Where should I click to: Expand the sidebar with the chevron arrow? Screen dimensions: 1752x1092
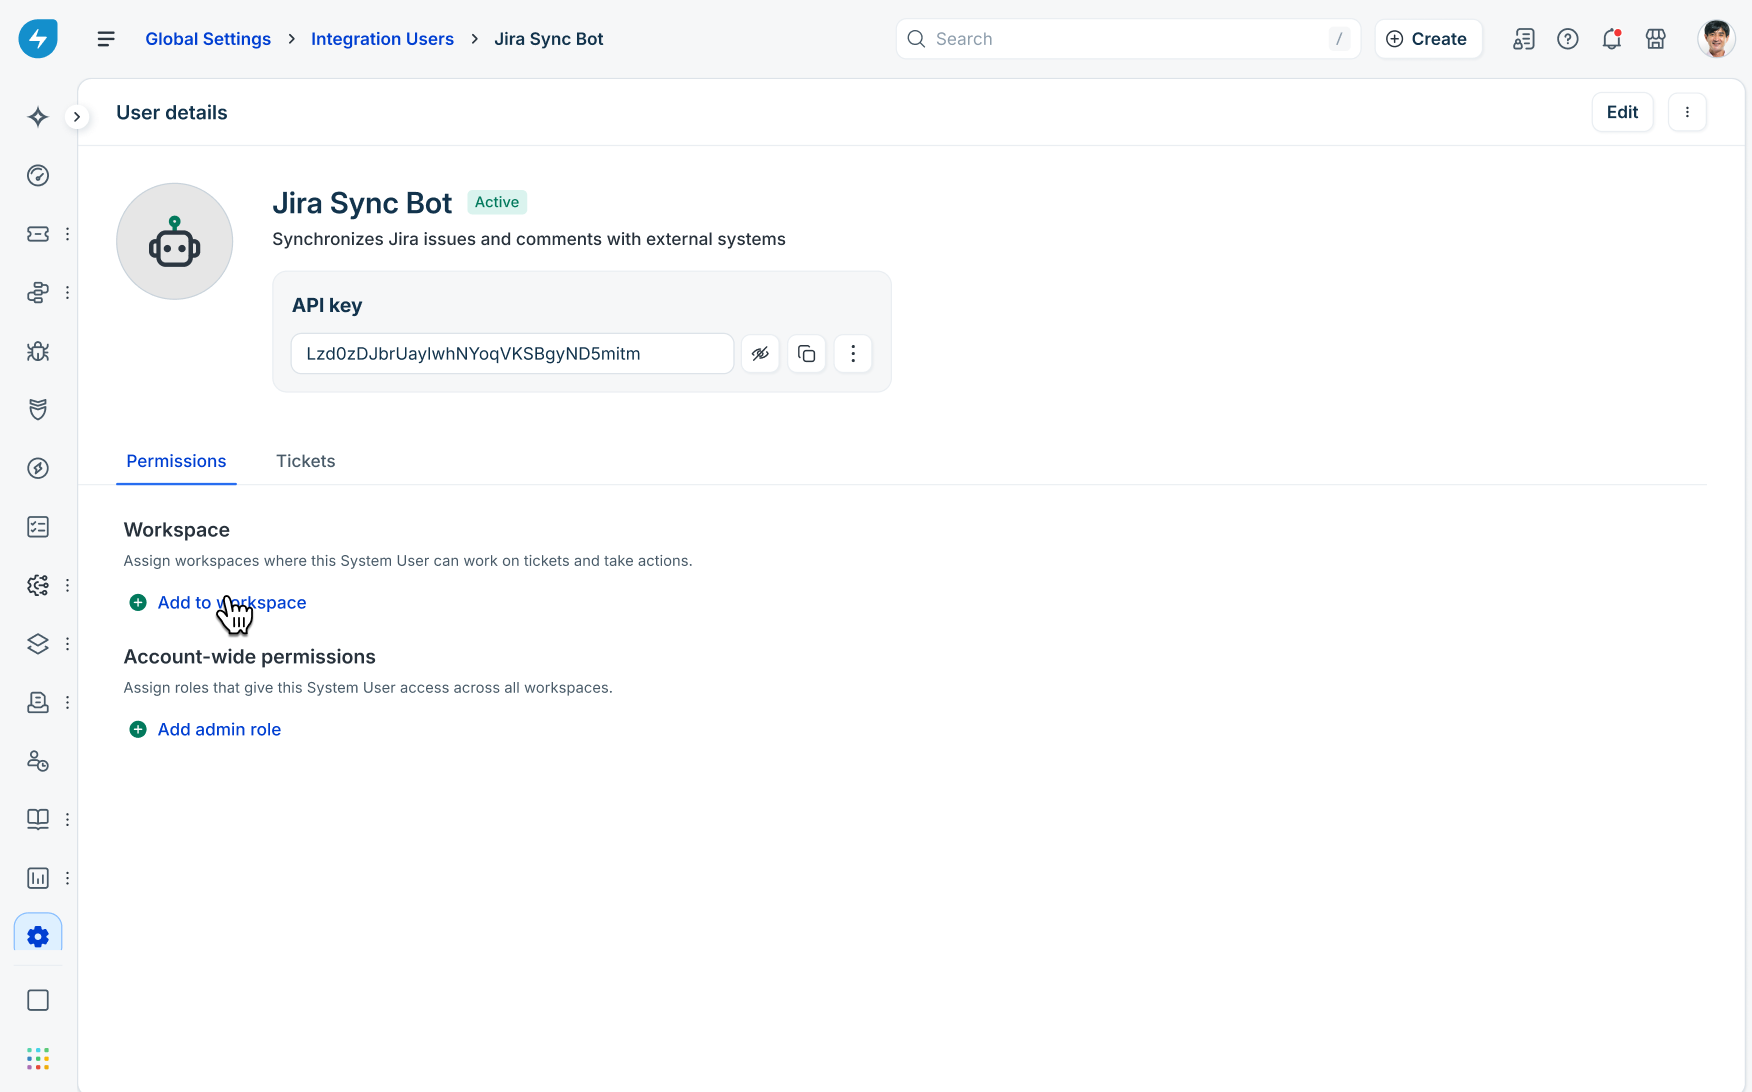77,117
